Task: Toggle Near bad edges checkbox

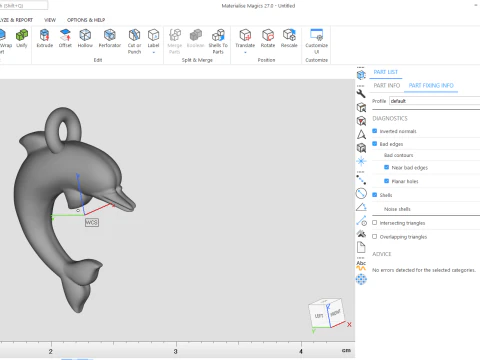Action: click(386, 167)
